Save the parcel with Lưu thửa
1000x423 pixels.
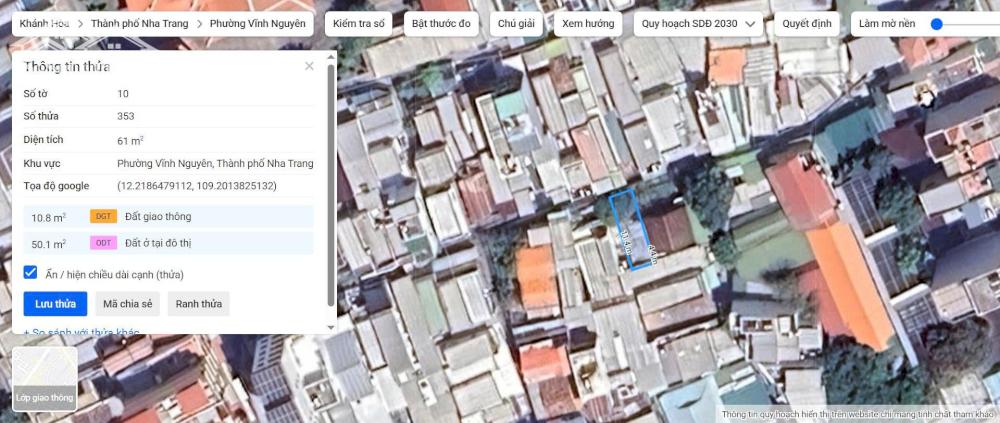(x=55, y=304)
